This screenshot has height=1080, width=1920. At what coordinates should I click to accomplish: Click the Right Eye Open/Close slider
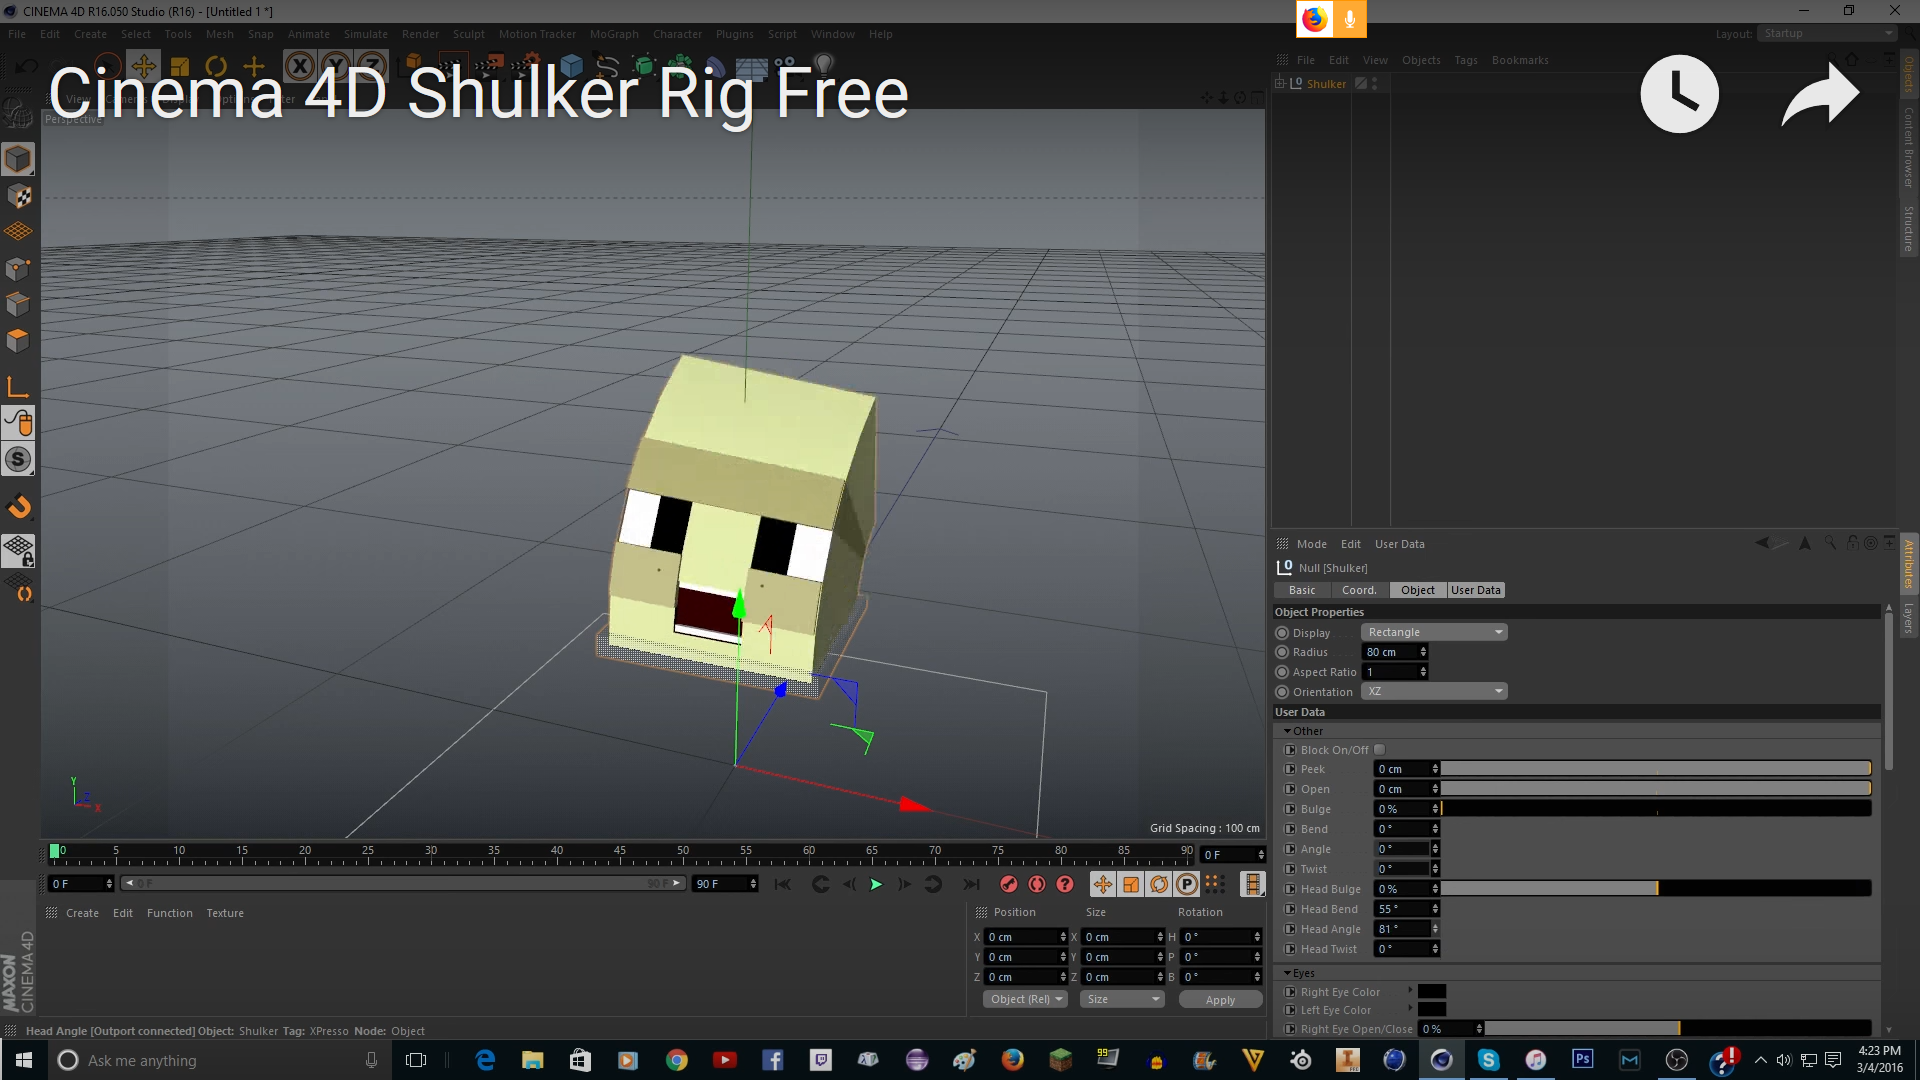[1677, 1028]
